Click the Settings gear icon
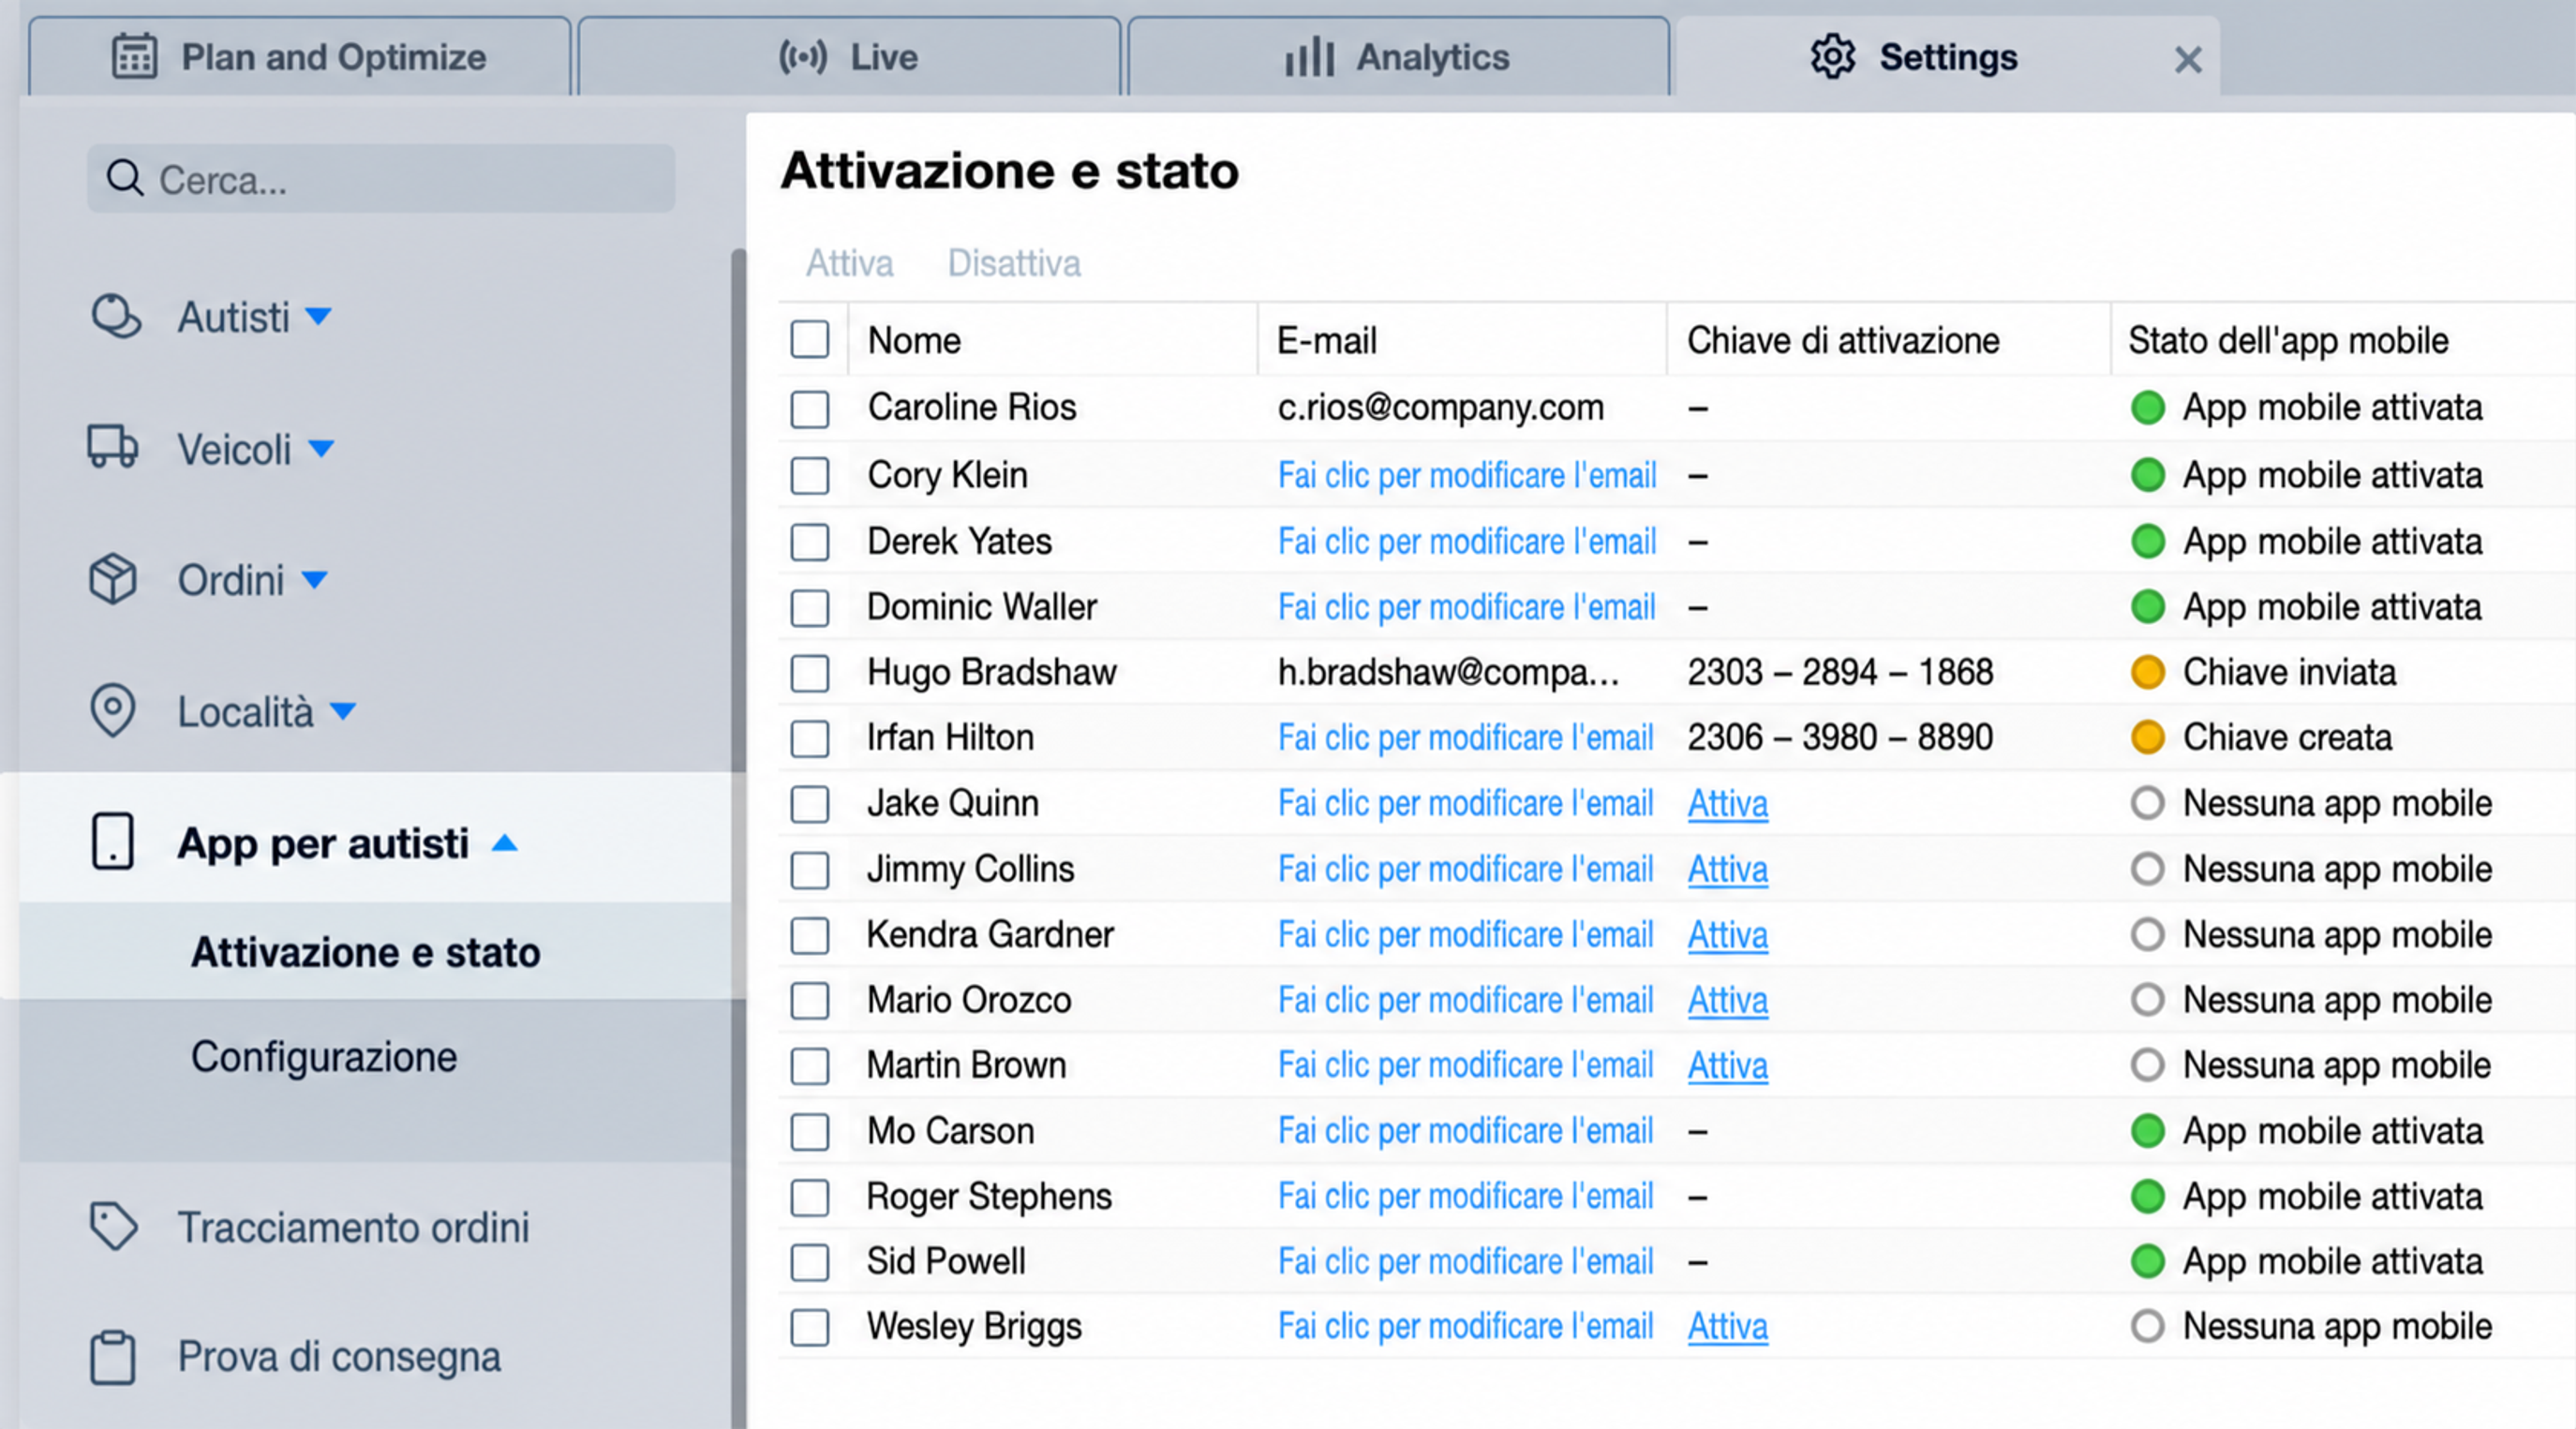Screen dimensions: 2576x1429 pyautogui.click(x=1833, y=57)
